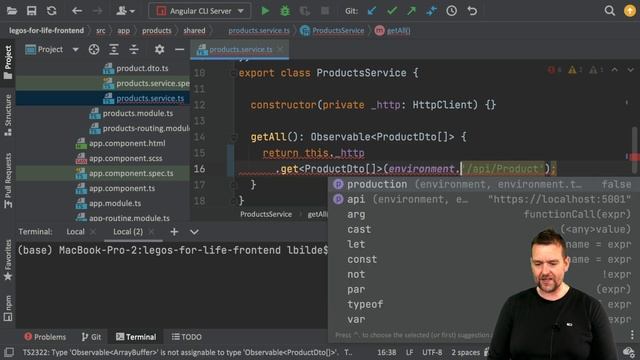Open app.component.html in project tree
Screen dimensions: 640x360
121,143
